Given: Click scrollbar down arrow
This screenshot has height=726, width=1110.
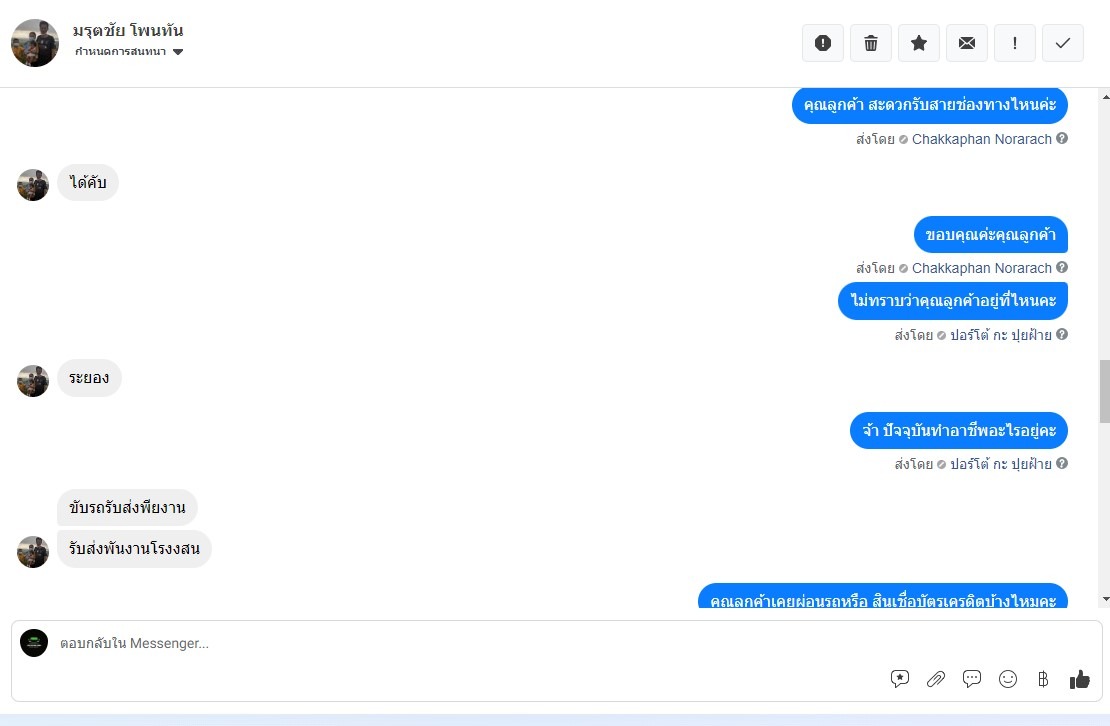Looking at the screenshot, I should click(1105, 599).
